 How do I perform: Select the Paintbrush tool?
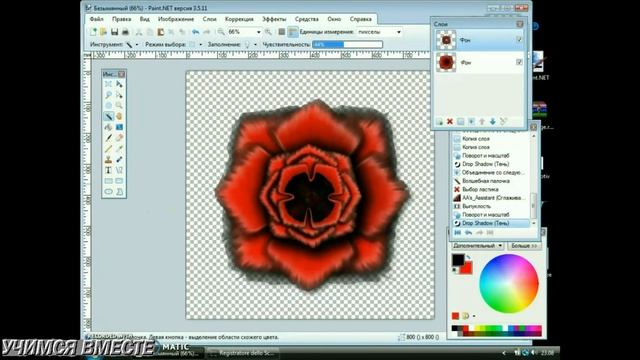tap(109, 138)
